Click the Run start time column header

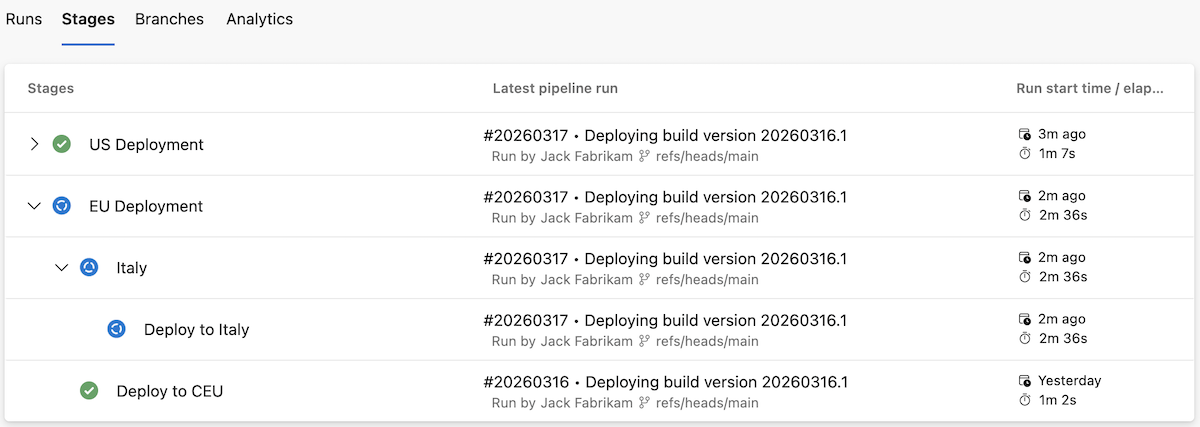tap(1089, 88)
